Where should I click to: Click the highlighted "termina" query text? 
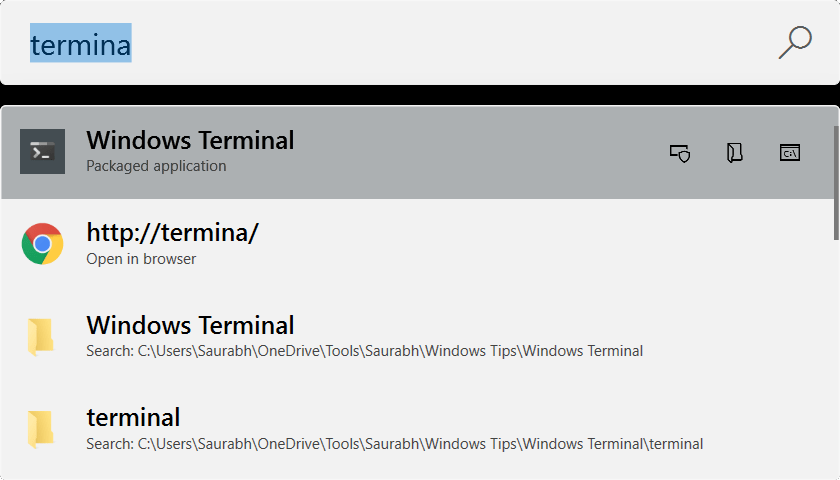(80, 45)
